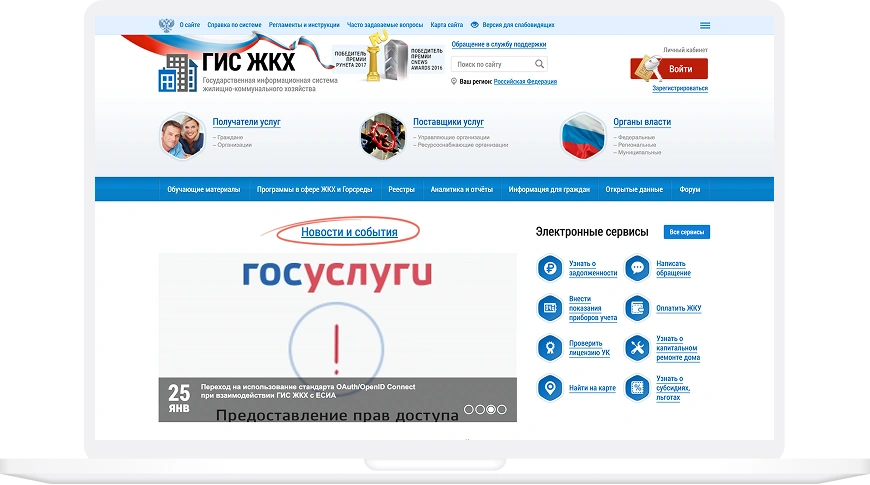Click 'Найти на карте' service link

coord(593,388)
